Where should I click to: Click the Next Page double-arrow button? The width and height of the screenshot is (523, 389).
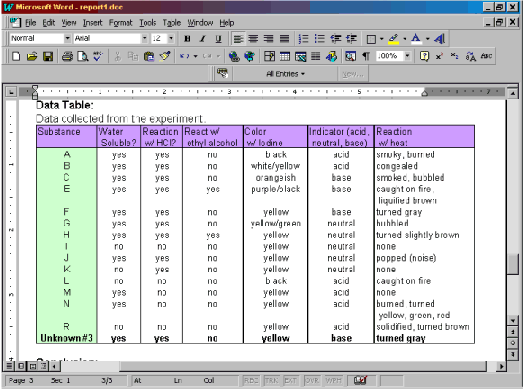click(x=513, y=354)
